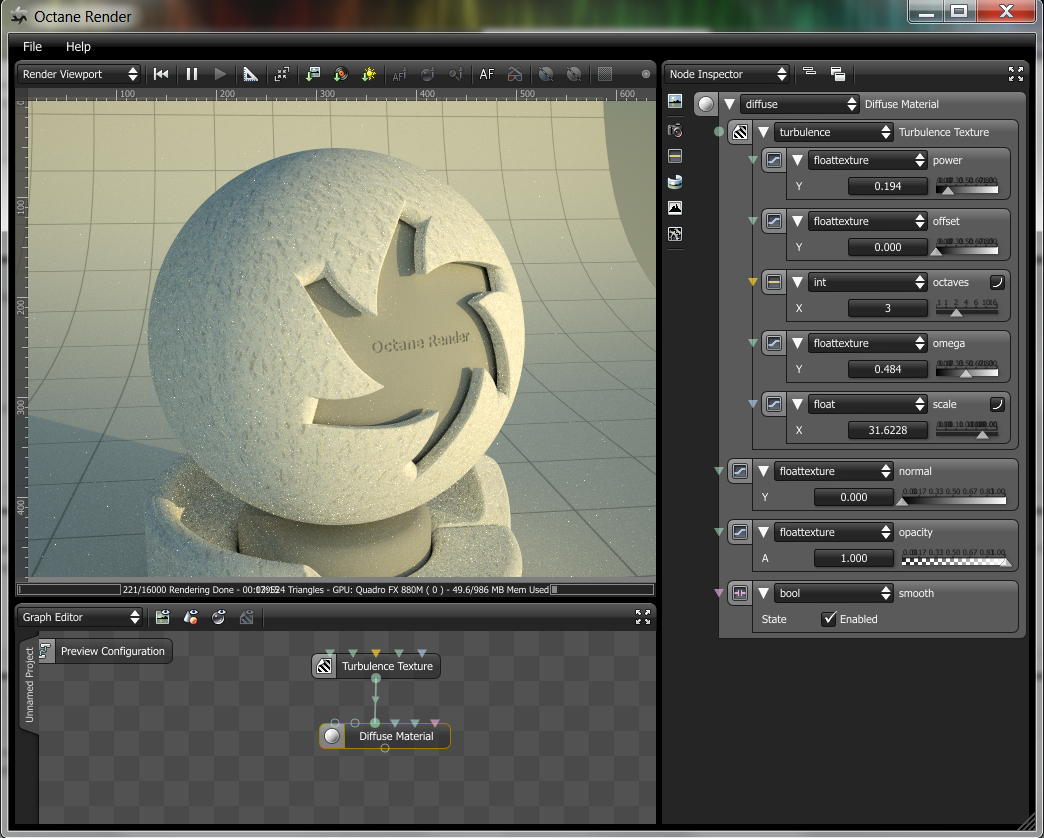Maximize the Graph Editor panel
Viewport: 1044px width, 838px height.
point(643,617)
